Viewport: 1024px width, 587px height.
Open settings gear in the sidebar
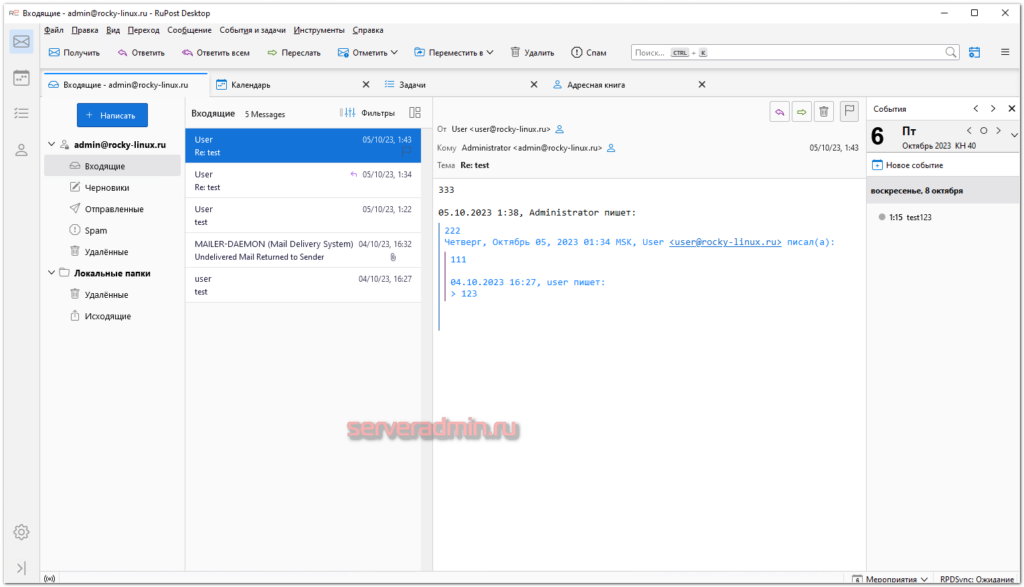pos(21,532)
